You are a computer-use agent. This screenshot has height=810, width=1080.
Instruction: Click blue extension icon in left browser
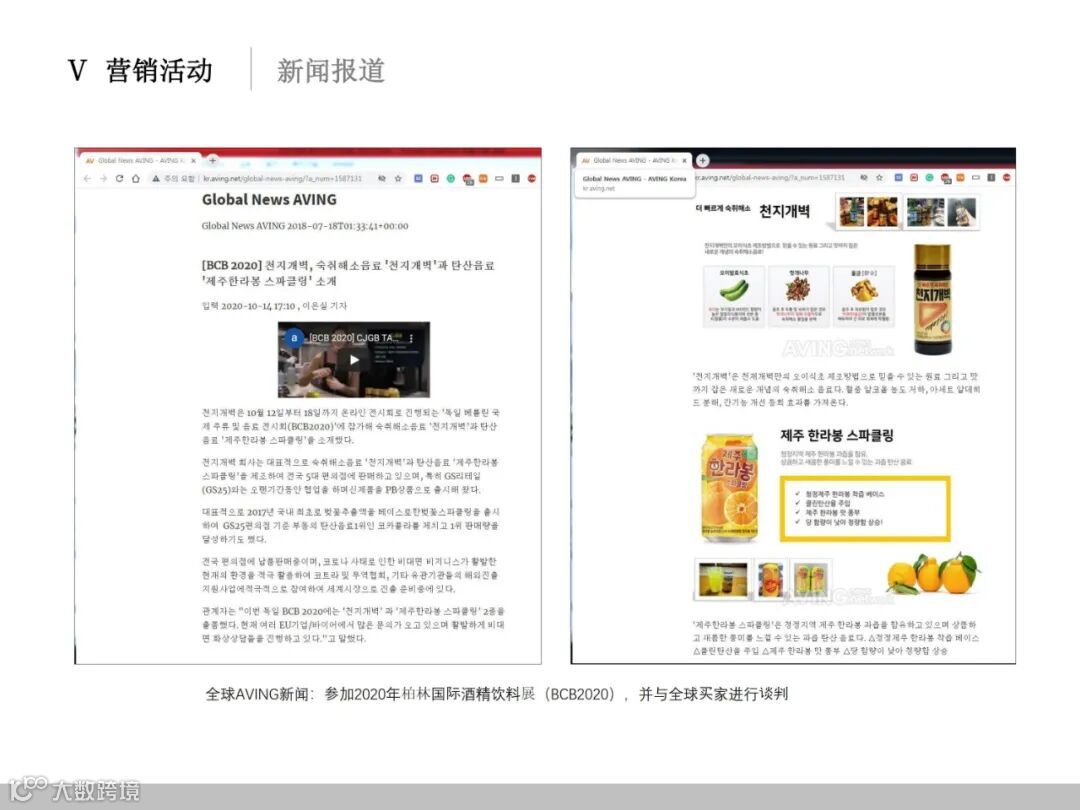pyautogui.click(x=418, y=178)
